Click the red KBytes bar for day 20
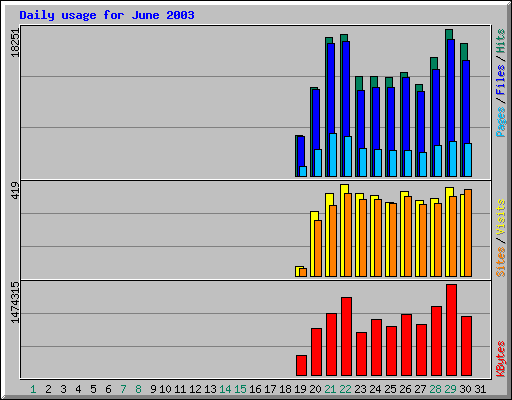 click(x=316, y=352)
